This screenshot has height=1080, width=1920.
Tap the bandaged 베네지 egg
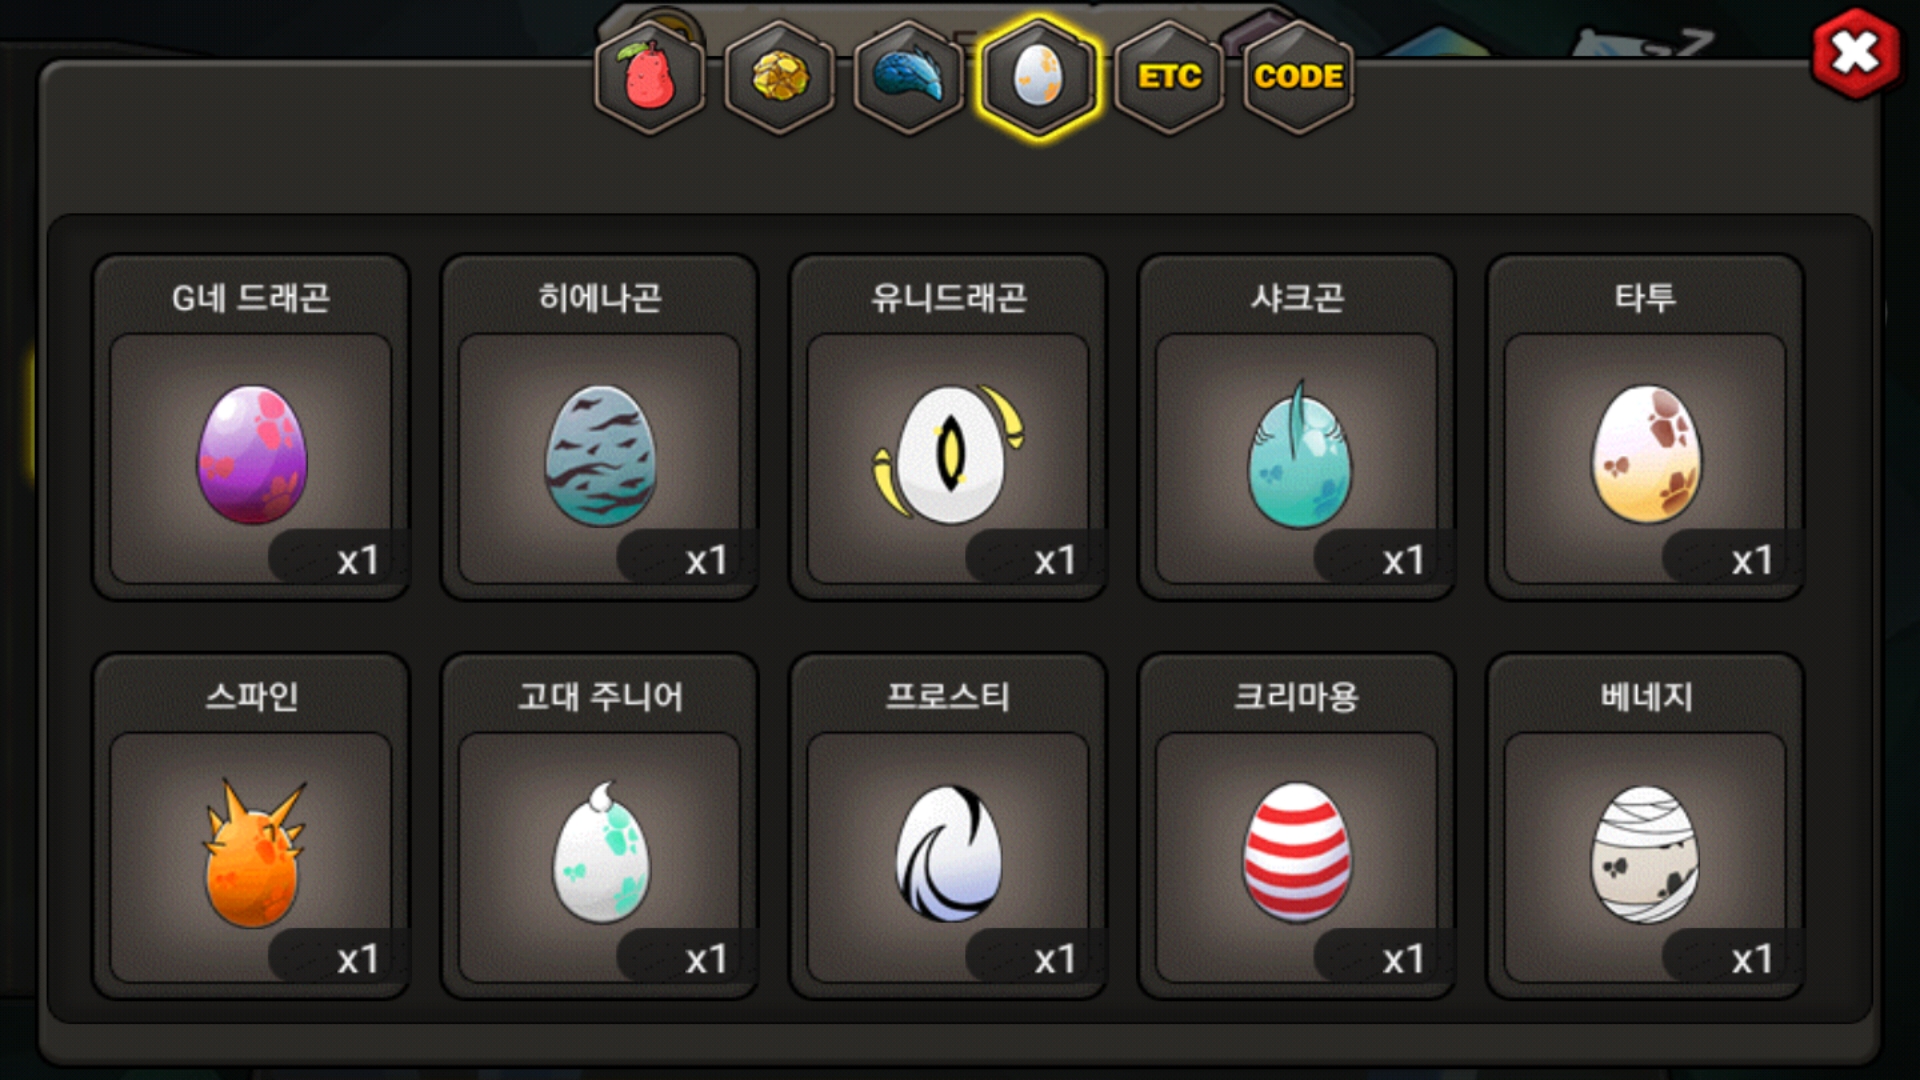pos(1645,854)
